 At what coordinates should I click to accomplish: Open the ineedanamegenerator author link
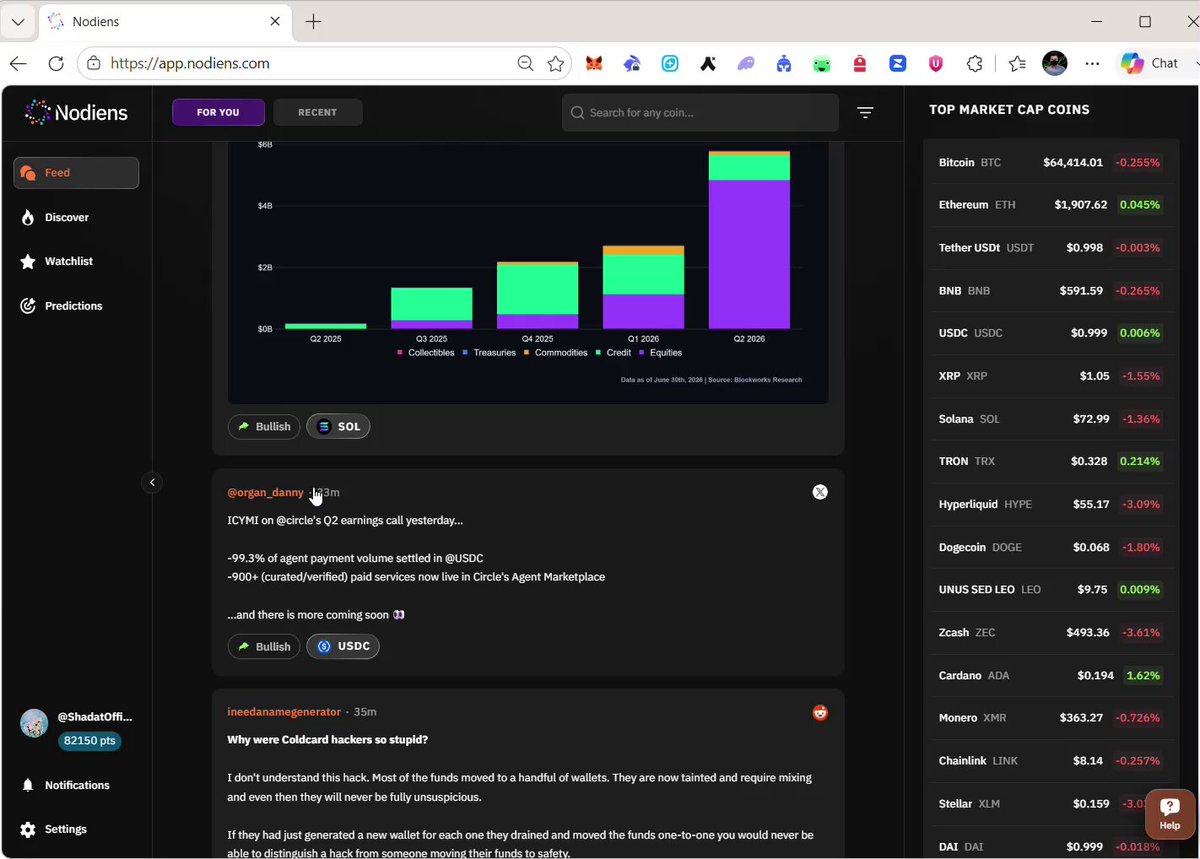click(x=285, y=712)
